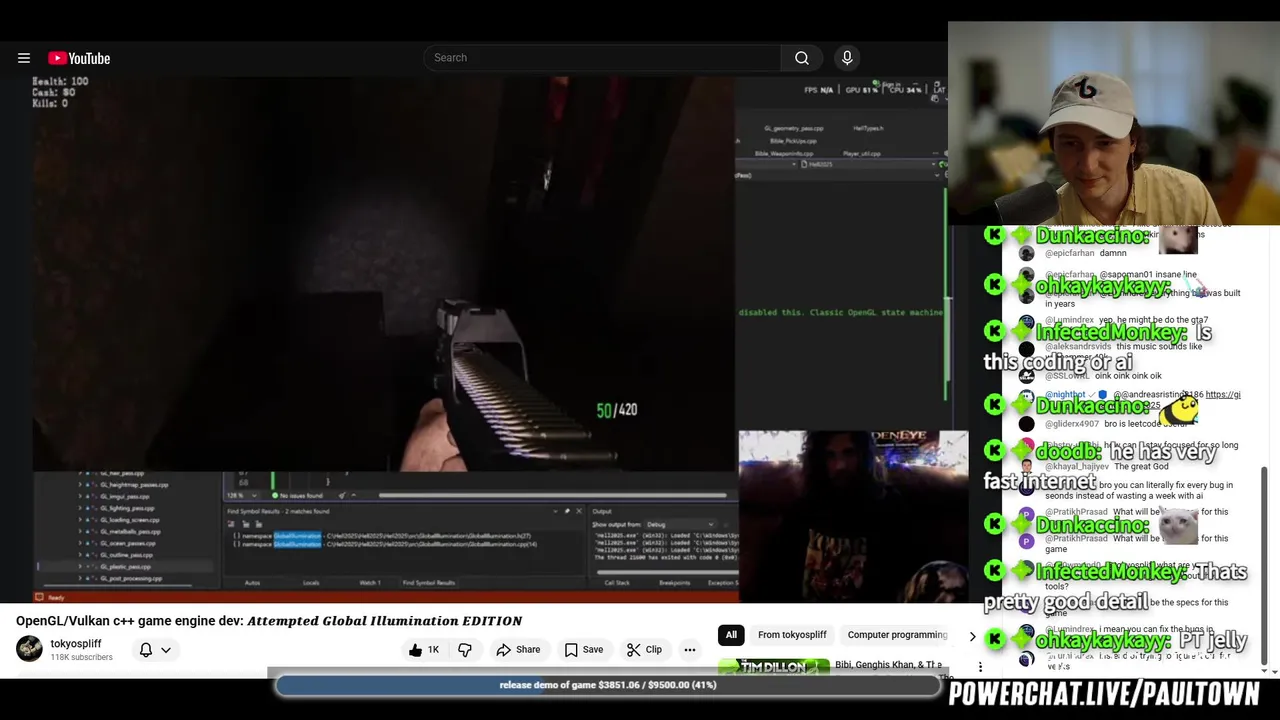Share the video using Share button
This screenshot has height=720, width=1280.
518,650
